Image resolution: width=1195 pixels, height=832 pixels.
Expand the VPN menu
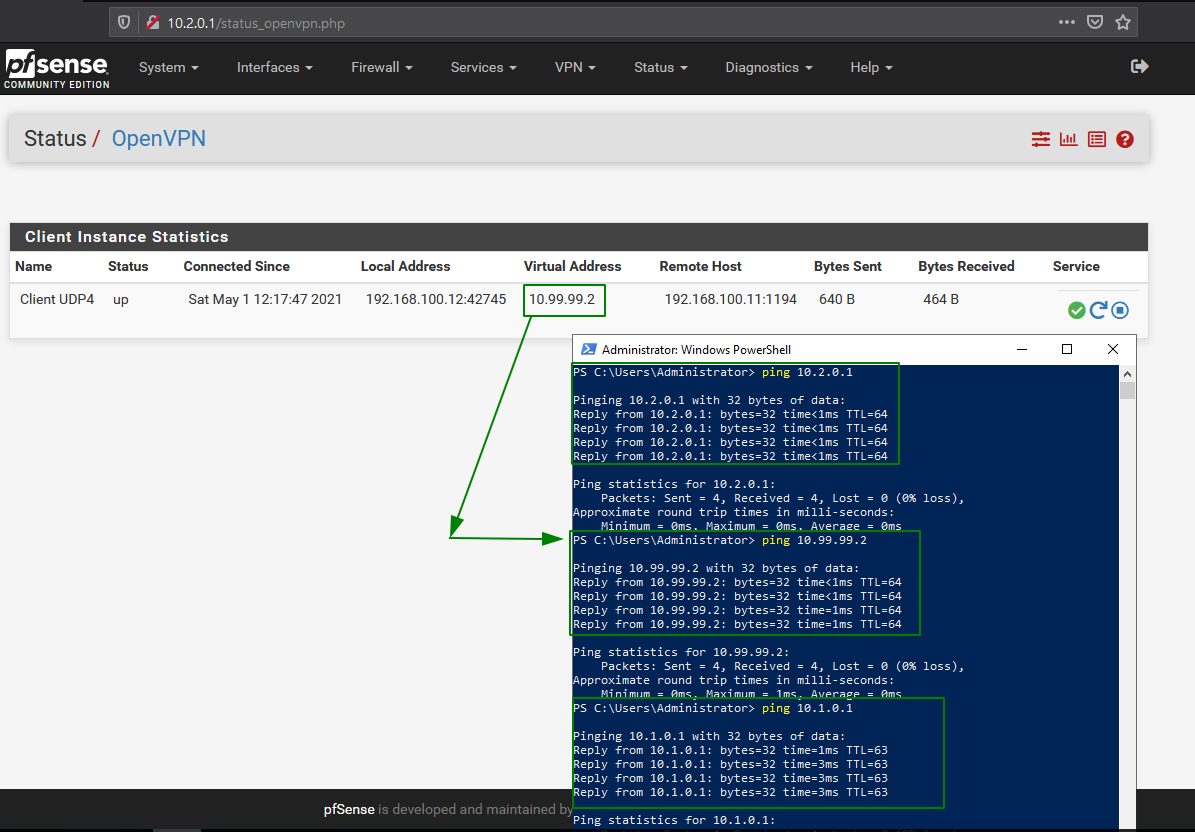pyautogui.click(x=575, y=68)
